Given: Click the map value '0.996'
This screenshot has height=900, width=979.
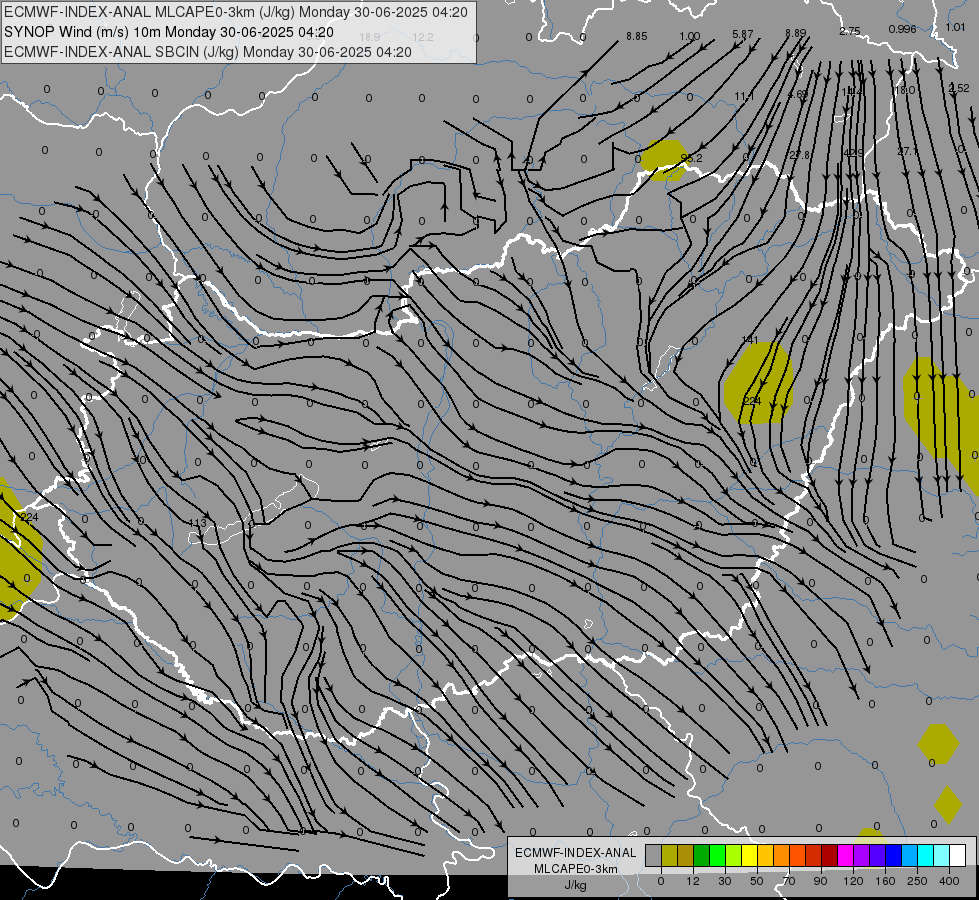Looking at the screenshot, I should 902,29.
